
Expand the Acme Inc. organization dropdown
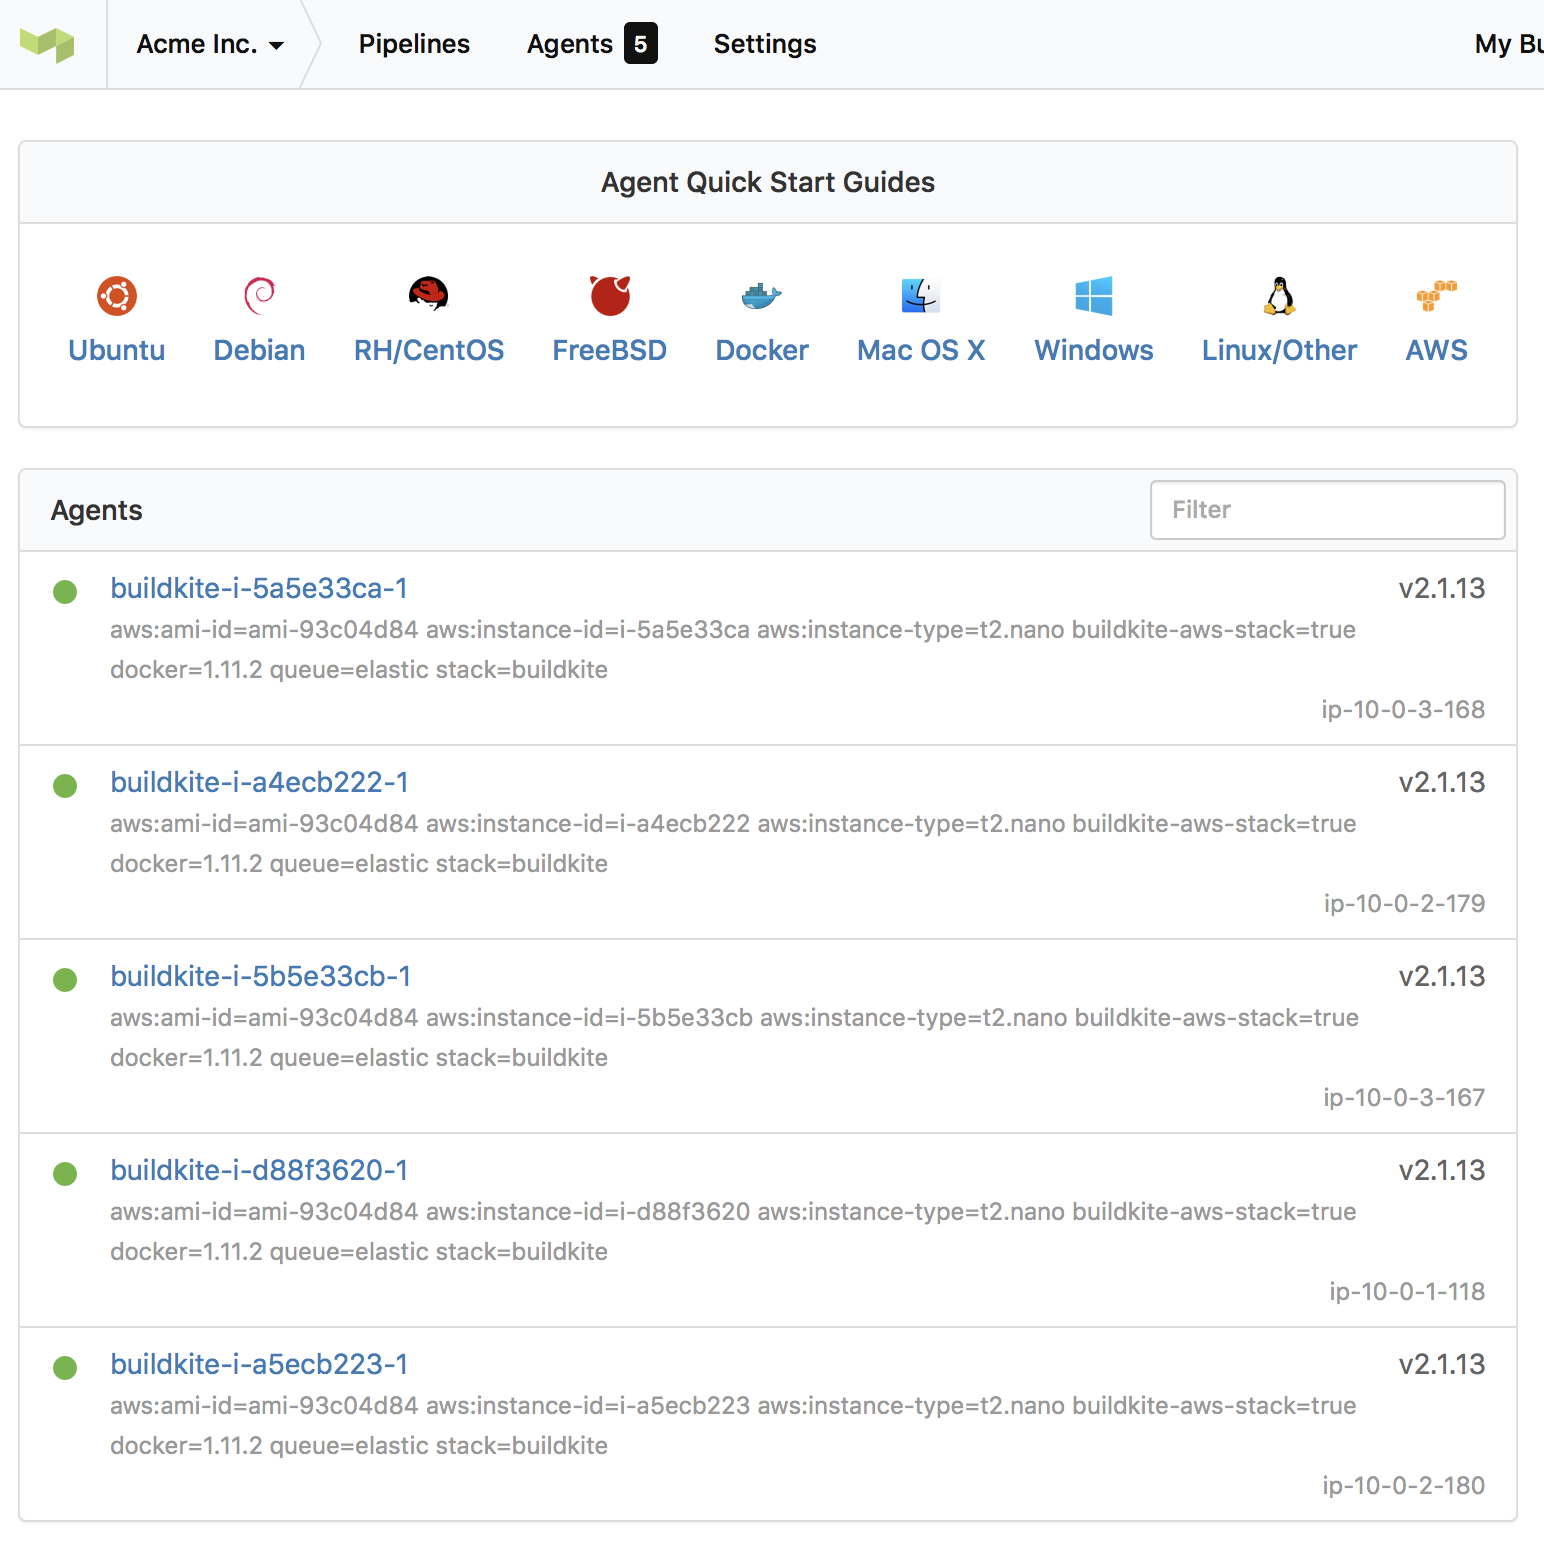pyautogui.click(x=210, y=44)
